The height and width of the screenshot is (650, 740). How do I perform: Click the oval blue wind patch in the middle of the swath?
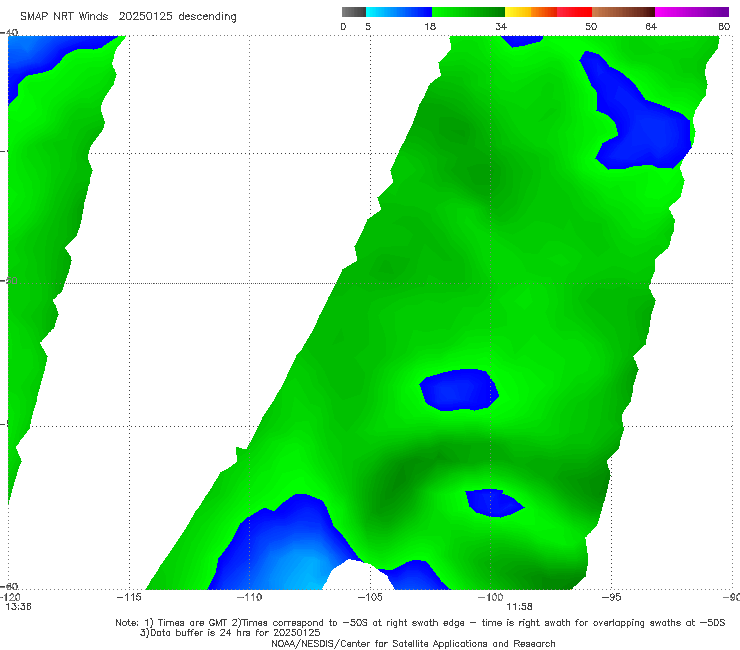tap(459, 390)
